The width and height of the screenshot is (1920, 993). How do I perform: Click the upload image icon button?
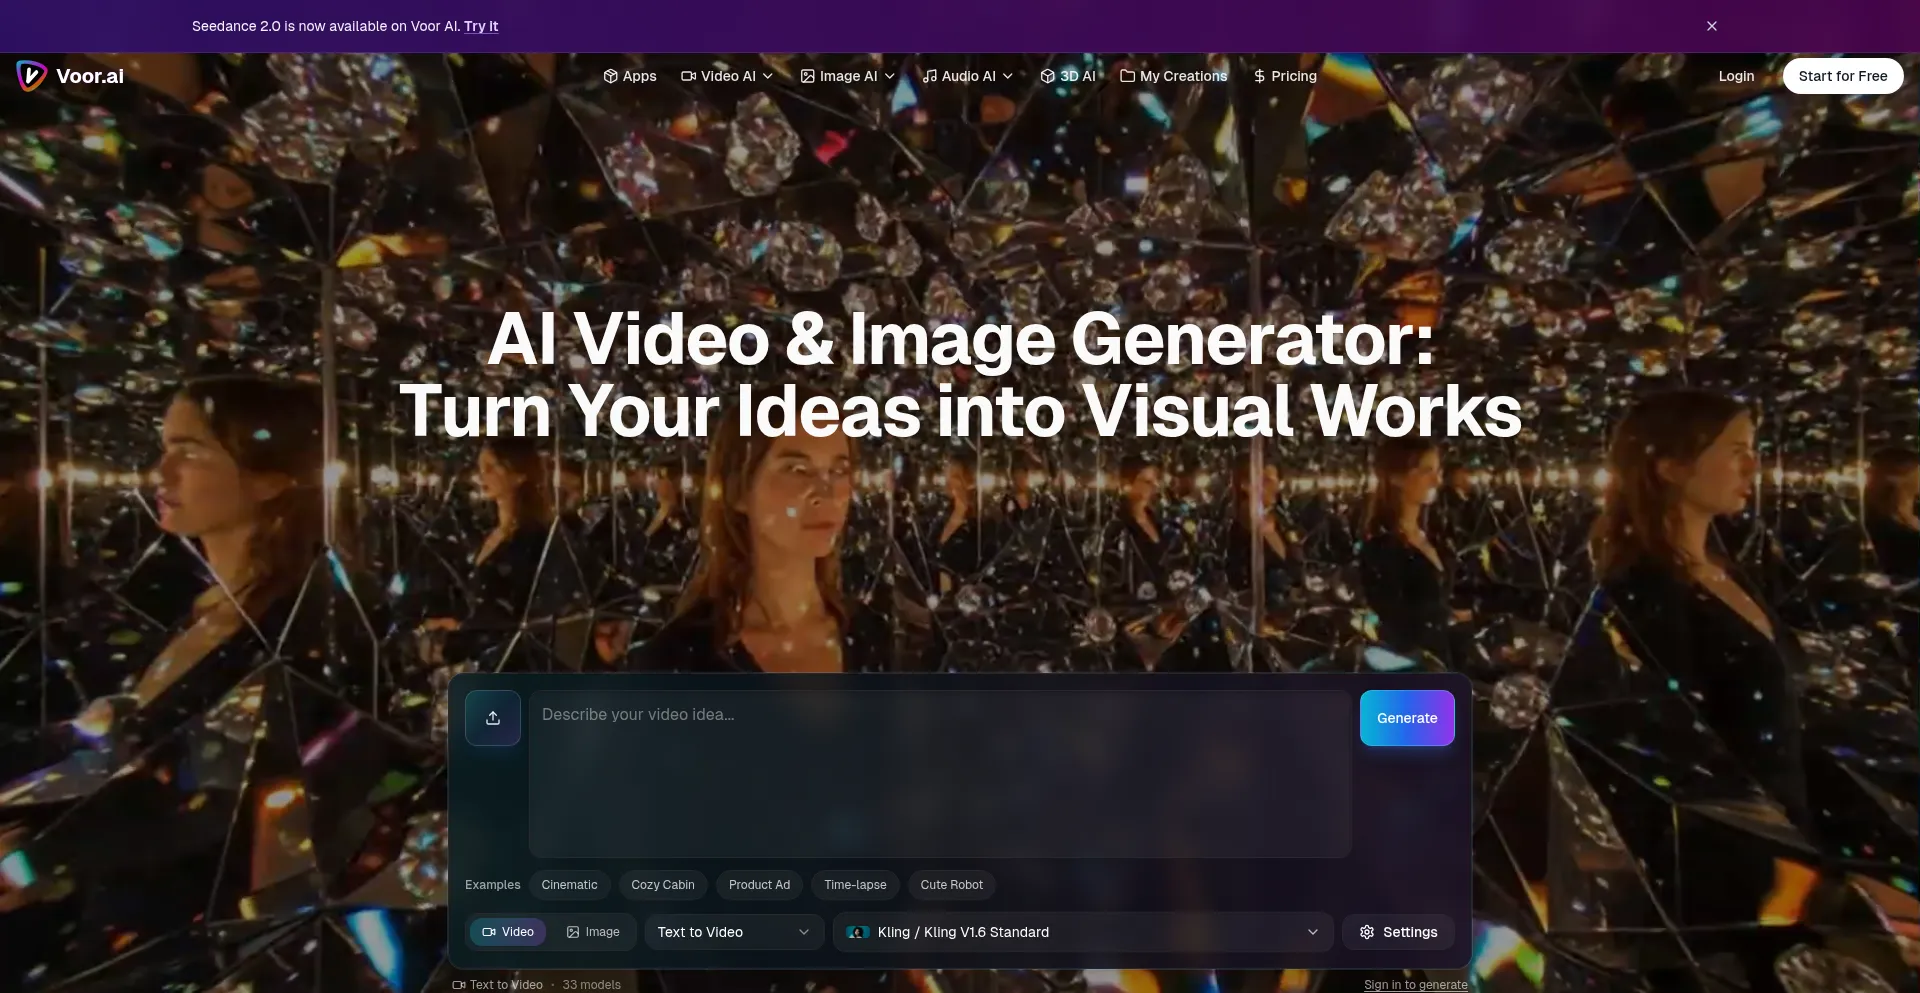pyautogui.click(x=493, y=718)
